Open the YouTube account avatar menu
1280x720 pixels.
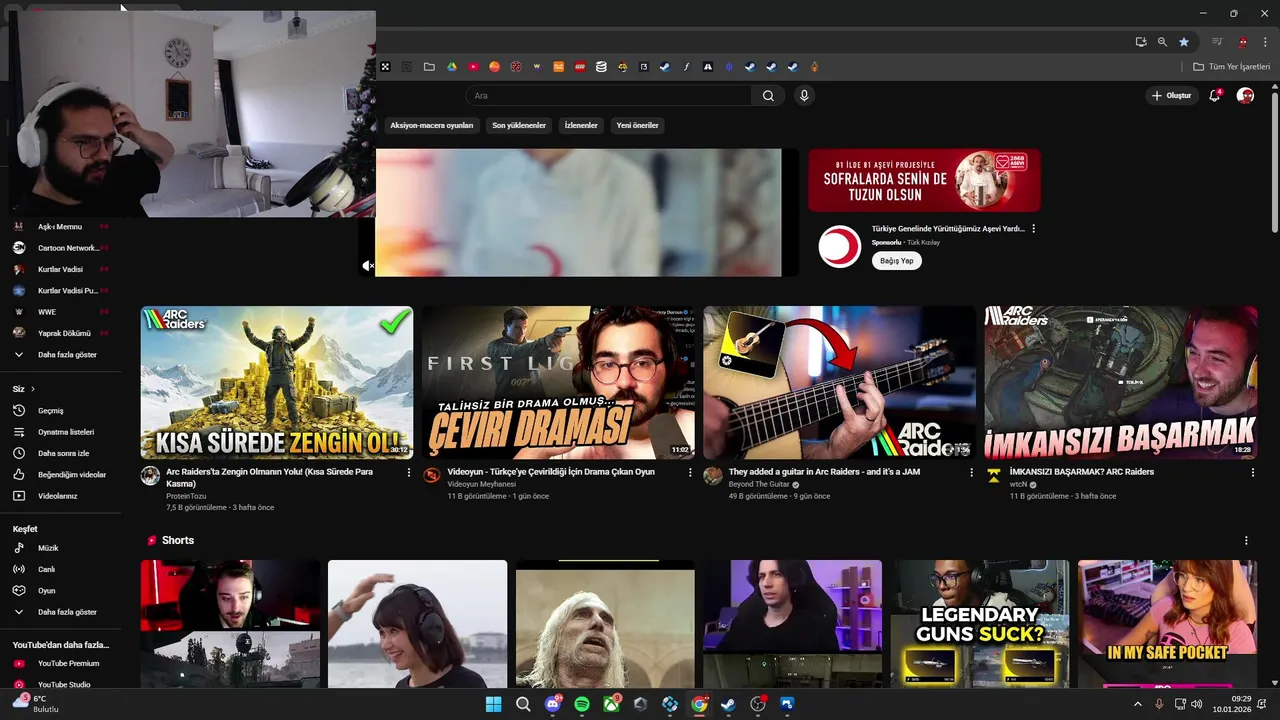tap(1245, 96)
